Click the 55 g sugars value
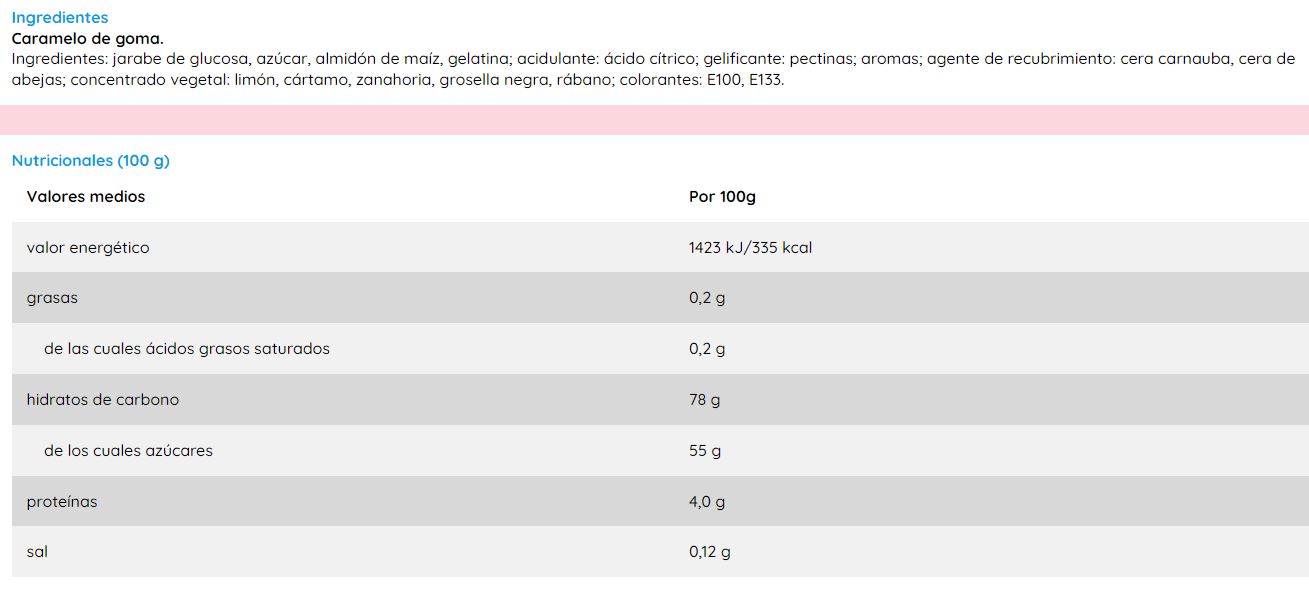 (705, 451)
